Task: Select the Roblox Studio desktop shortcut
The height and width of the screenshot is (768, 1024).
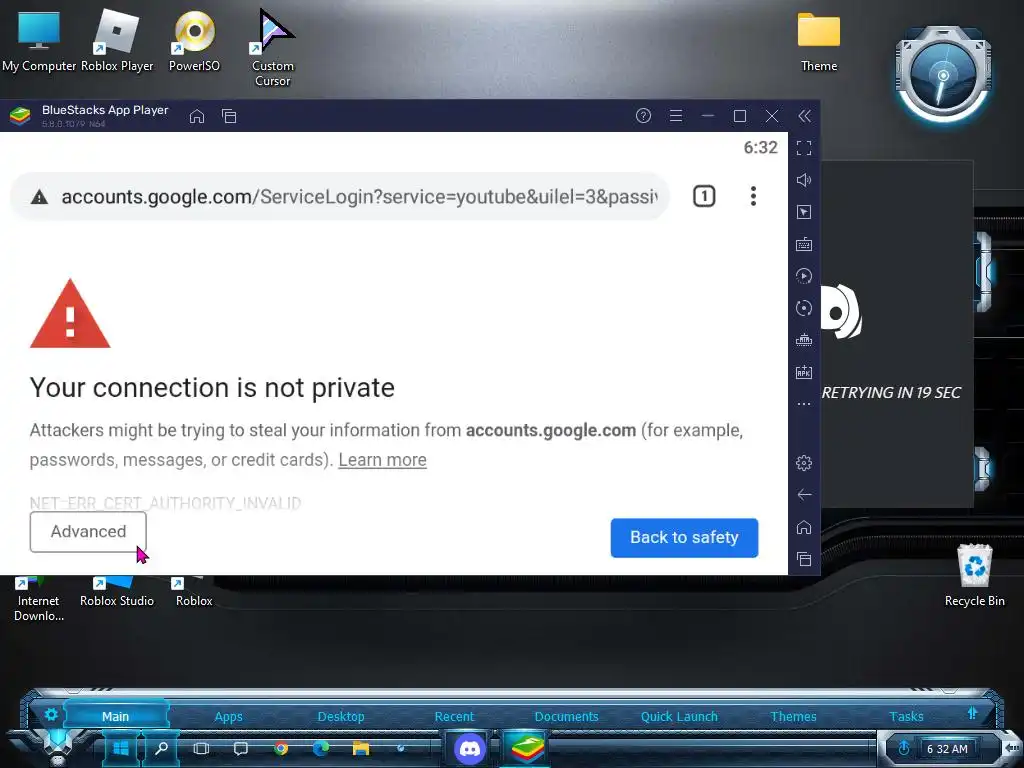Action: point(116,592)
